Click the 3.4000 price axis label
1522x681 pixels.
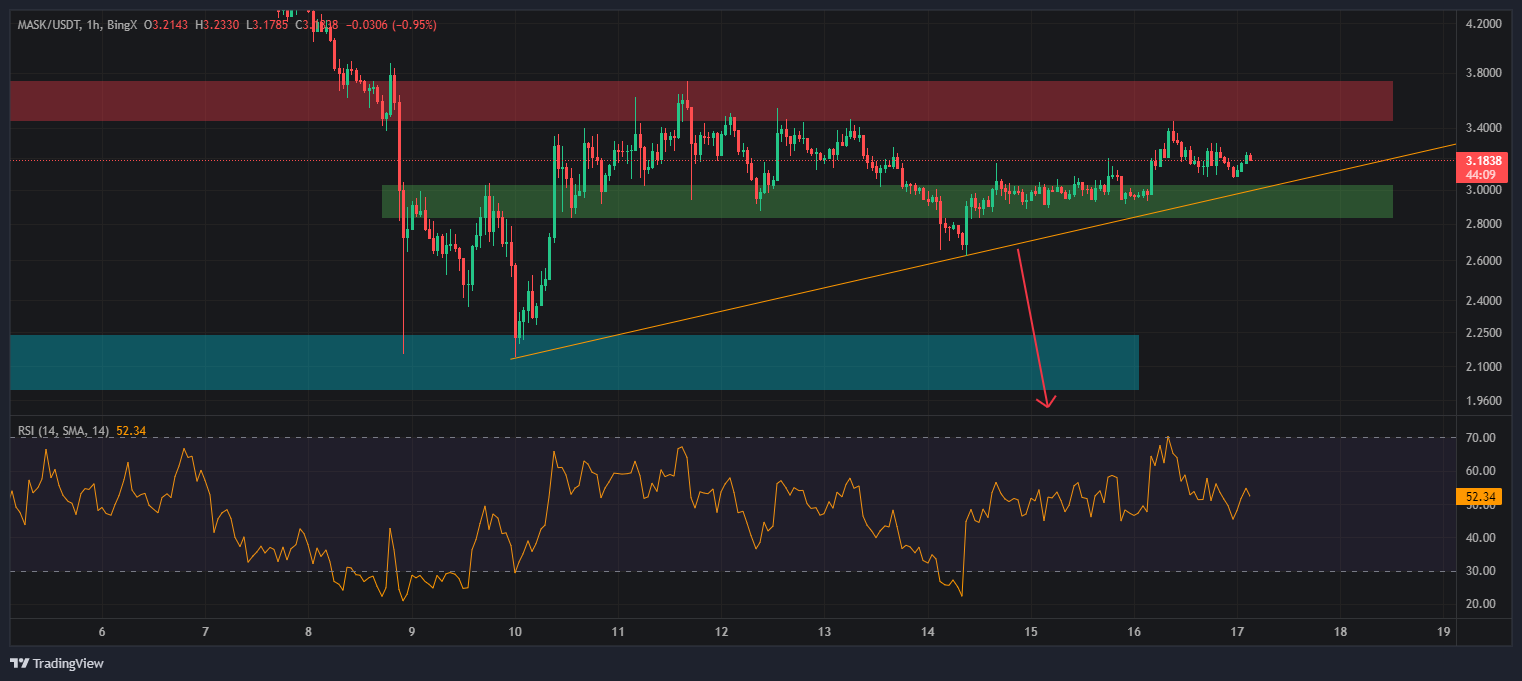pyautogui.click(x=1482, y=128)
